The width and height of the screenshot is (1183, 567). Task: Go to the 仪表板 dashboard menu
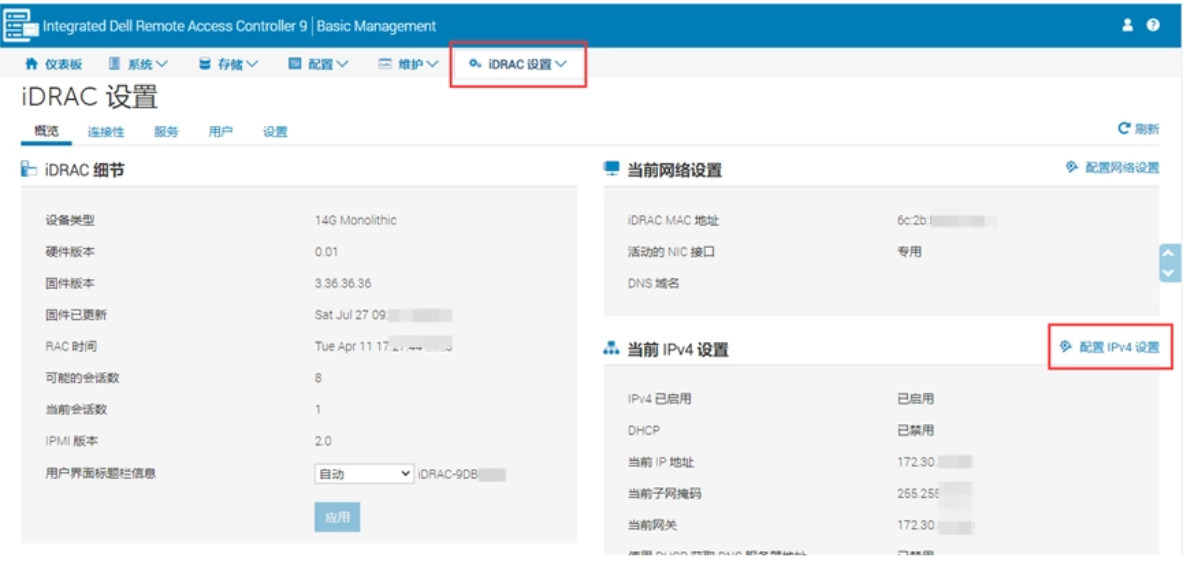pos(54,64)
